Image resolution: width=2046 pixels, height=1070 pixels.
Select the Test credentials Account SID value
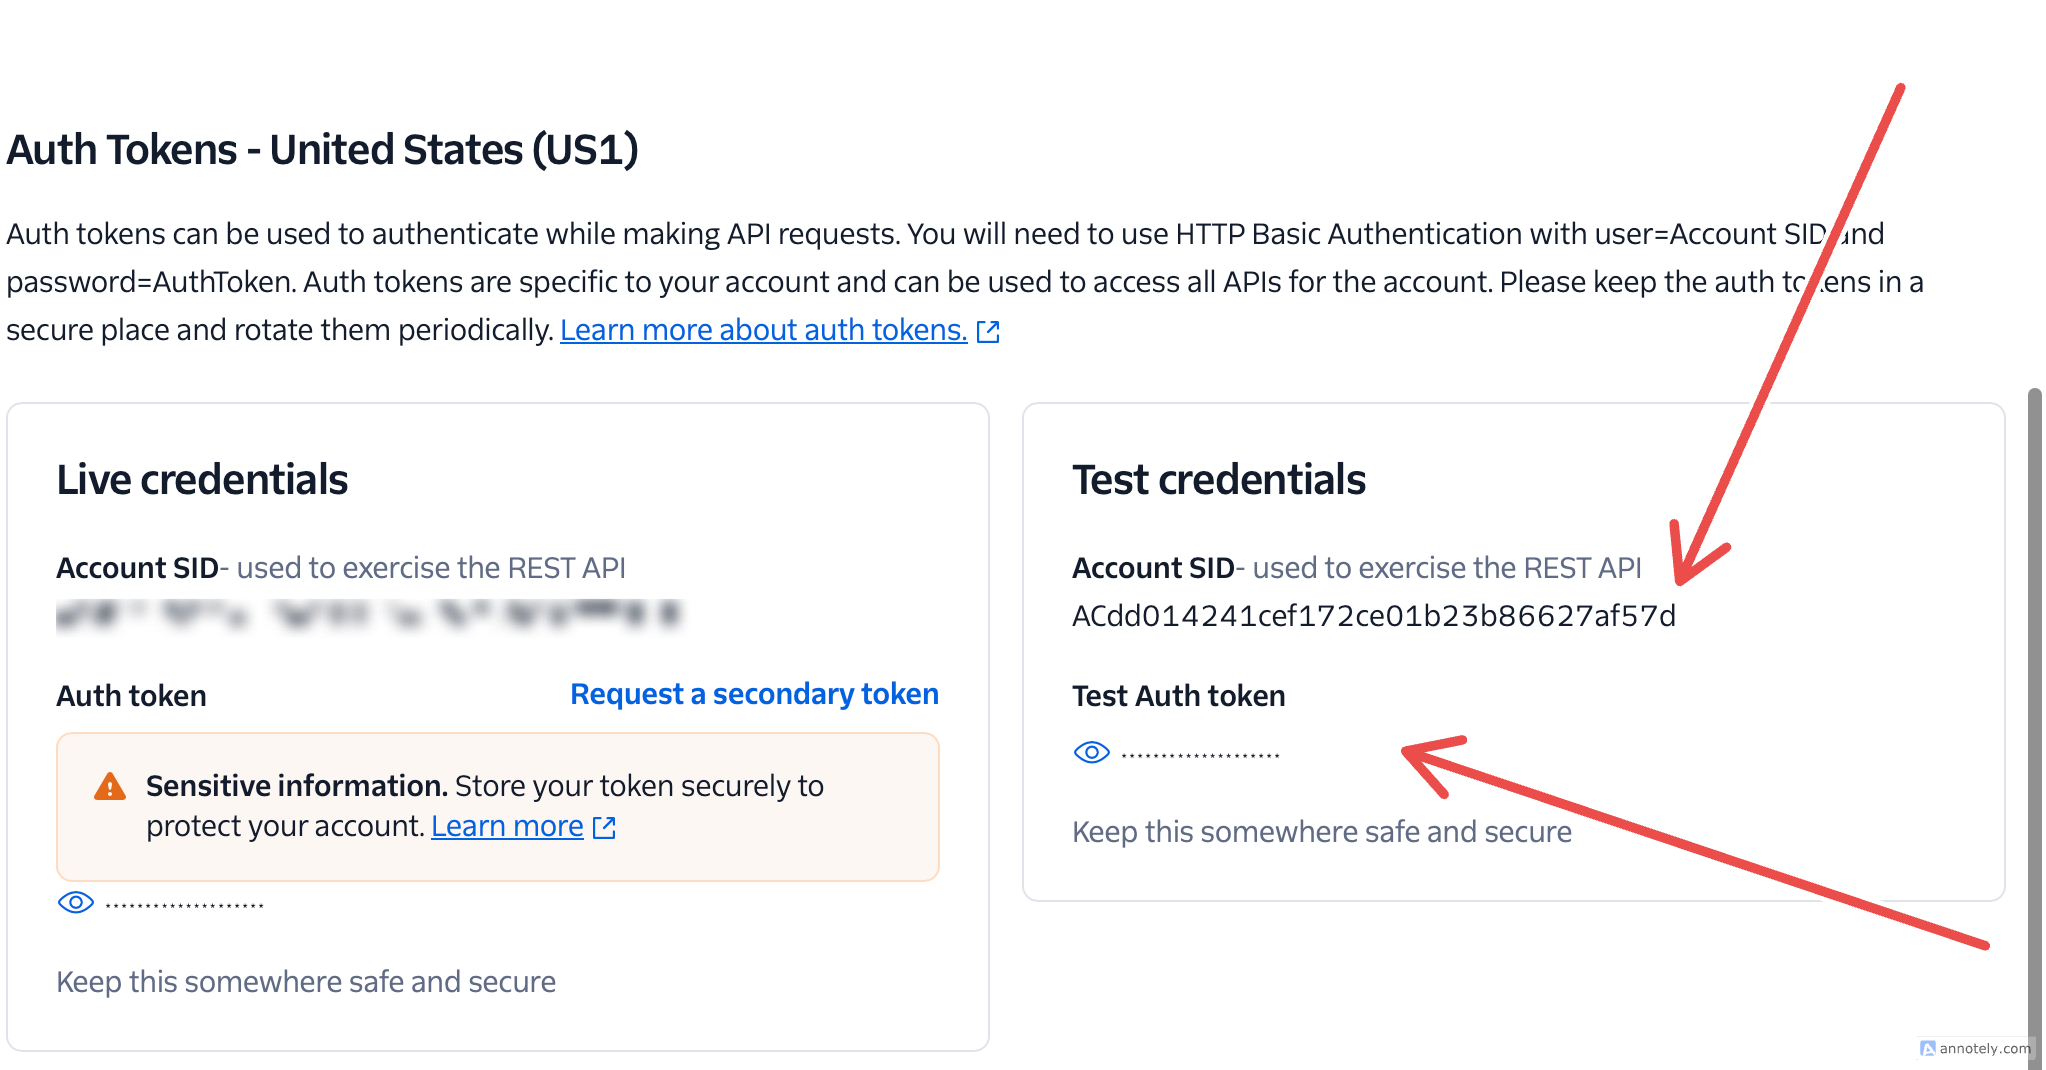coord(1375,617)
